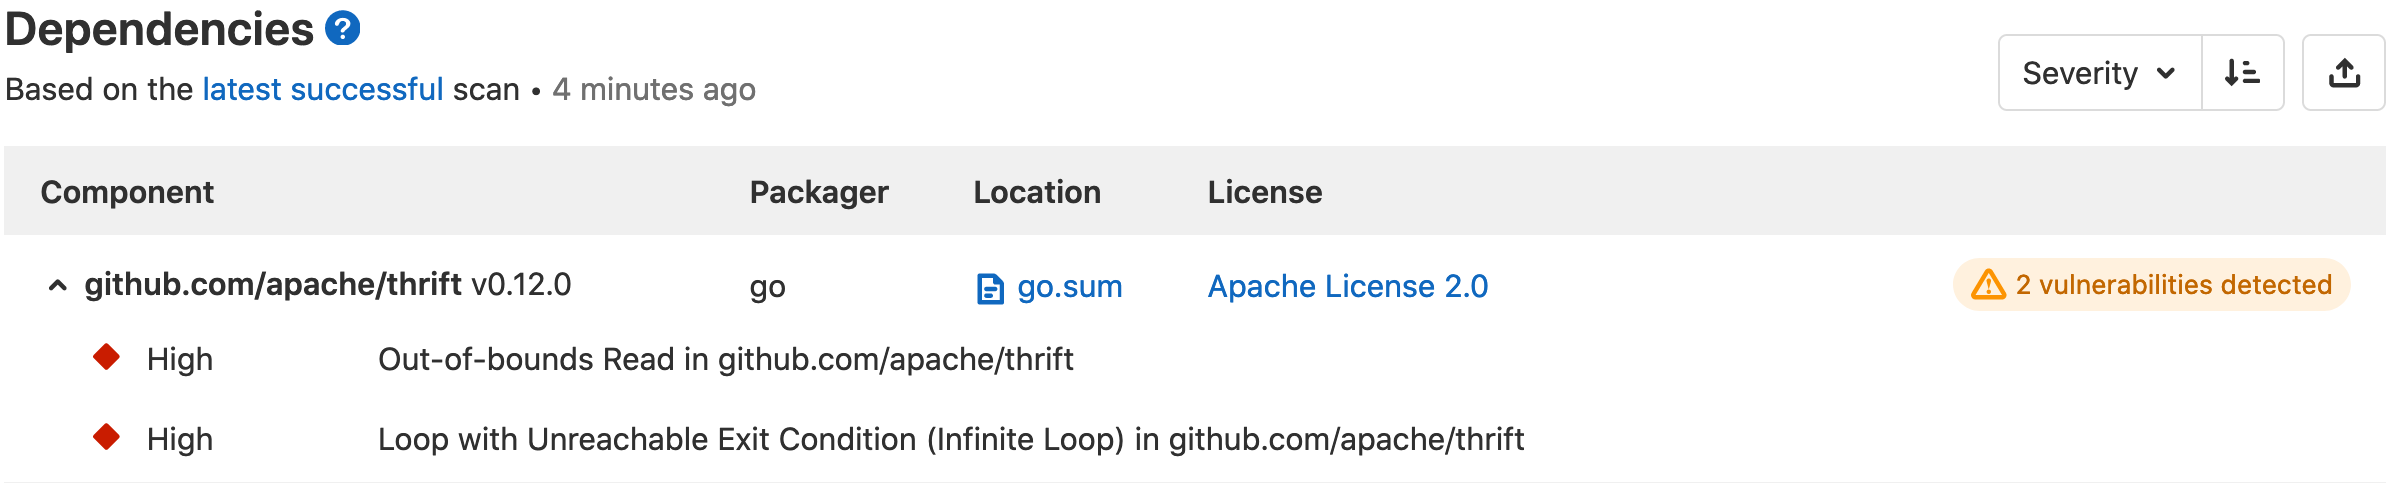This screenshot has width=2408, height=483.
Task: Click the go.sum file document icon
Action: pyautogui.click(x=990, y=288)
